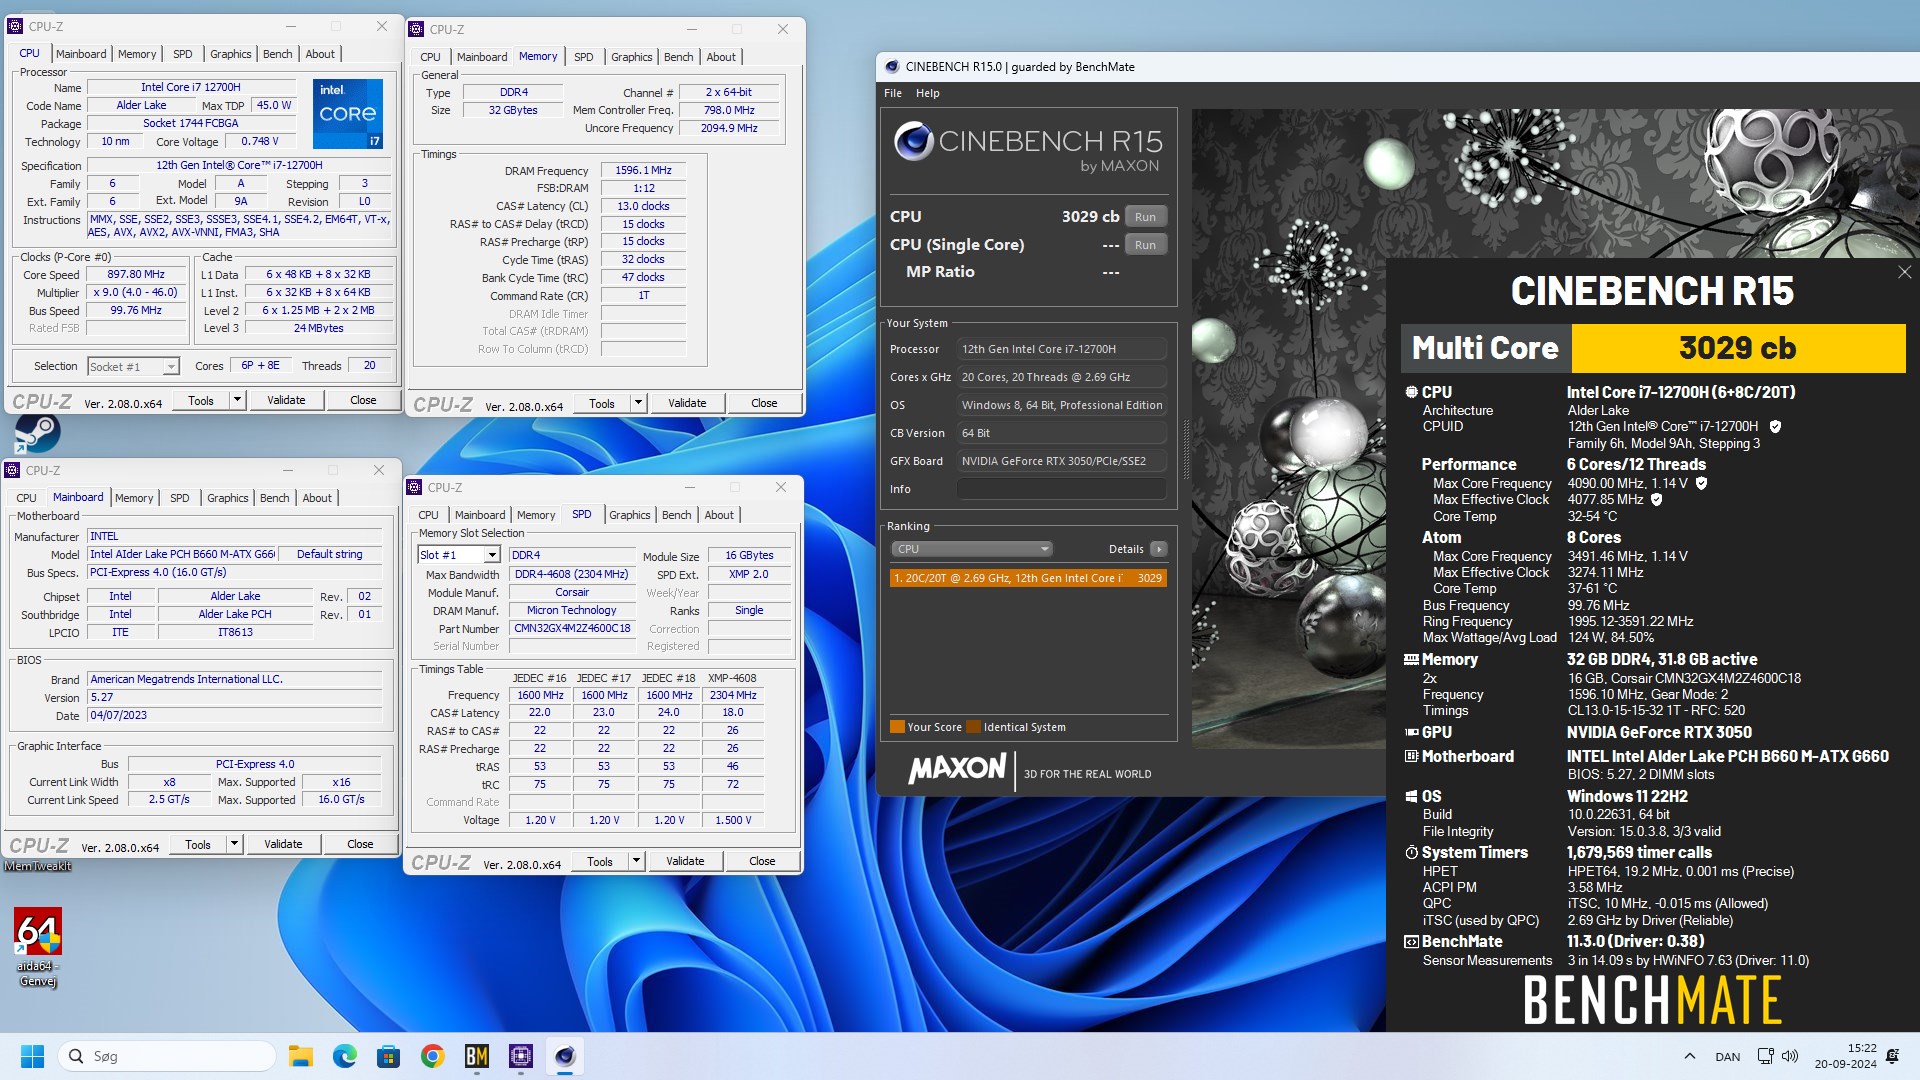The width and height of the screenshot is (1920, 1080).
Task: Switch to Bench tab in CPU window
Action: pos(277,54)
